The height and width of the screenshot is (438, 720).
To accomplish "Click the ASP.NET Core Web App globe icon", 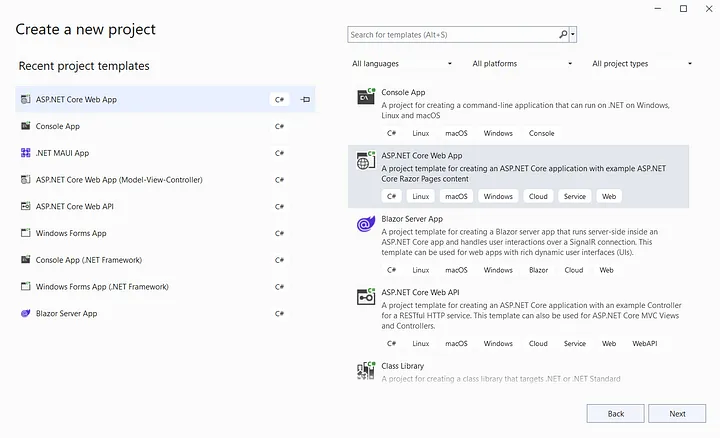I will click(366, 160).
